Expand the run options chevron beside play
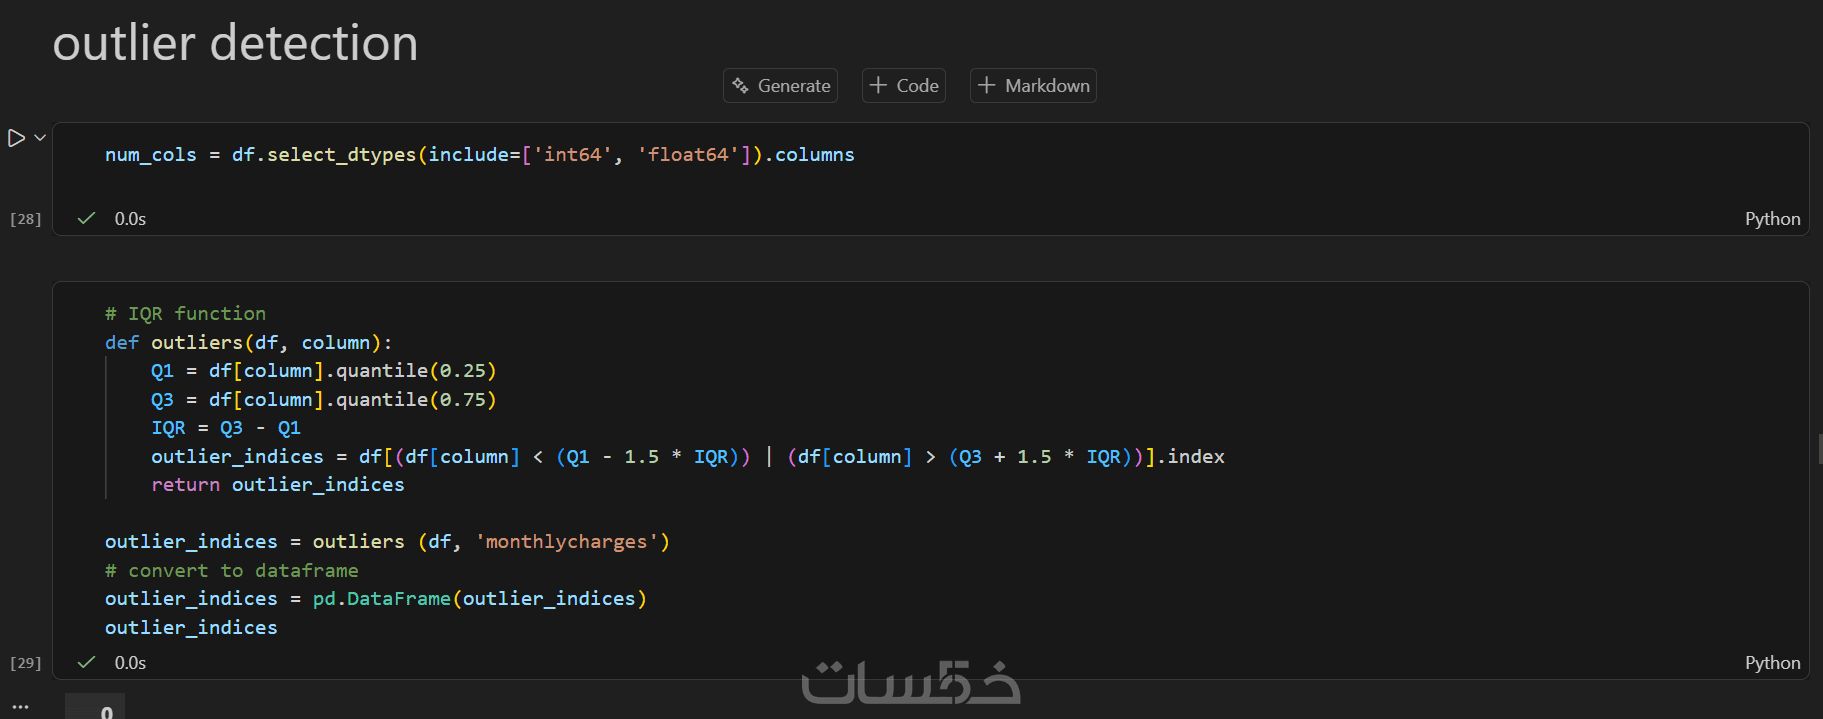The height and width of the screenshot is (719, 1823). pos(40,138)
